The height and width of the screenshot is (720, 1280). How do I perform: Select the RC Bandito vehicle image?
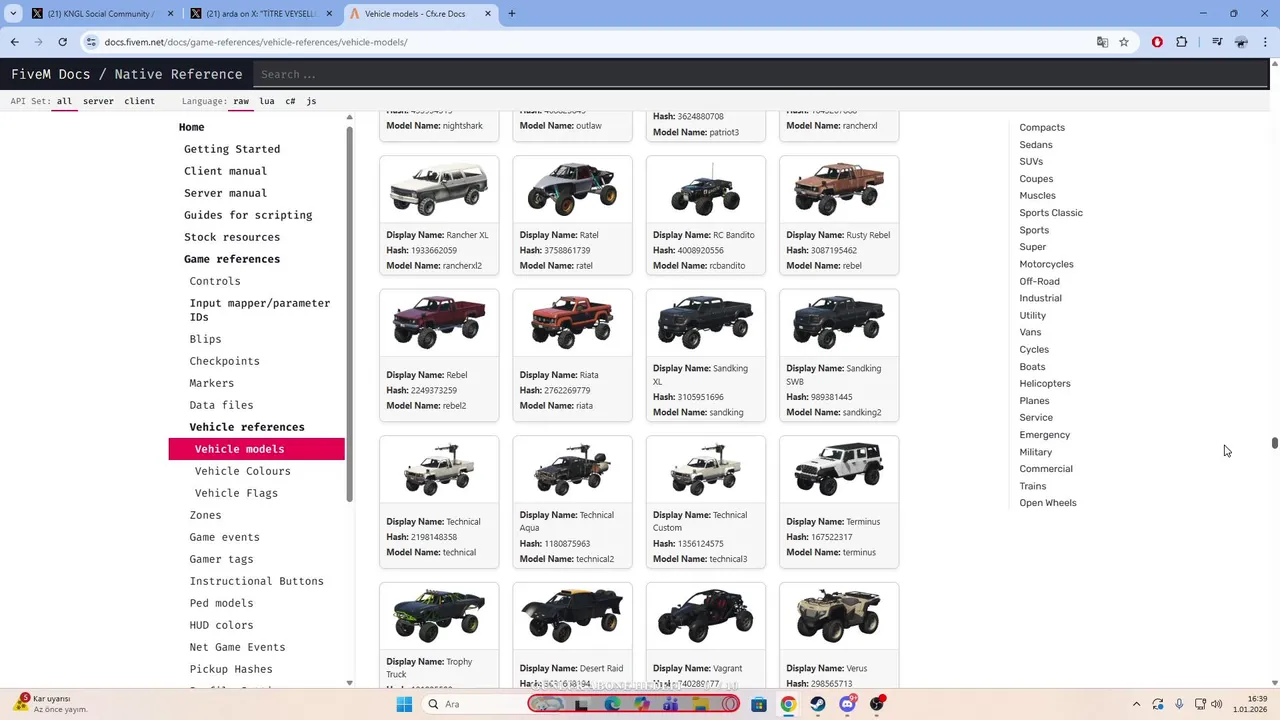[705, 188]
